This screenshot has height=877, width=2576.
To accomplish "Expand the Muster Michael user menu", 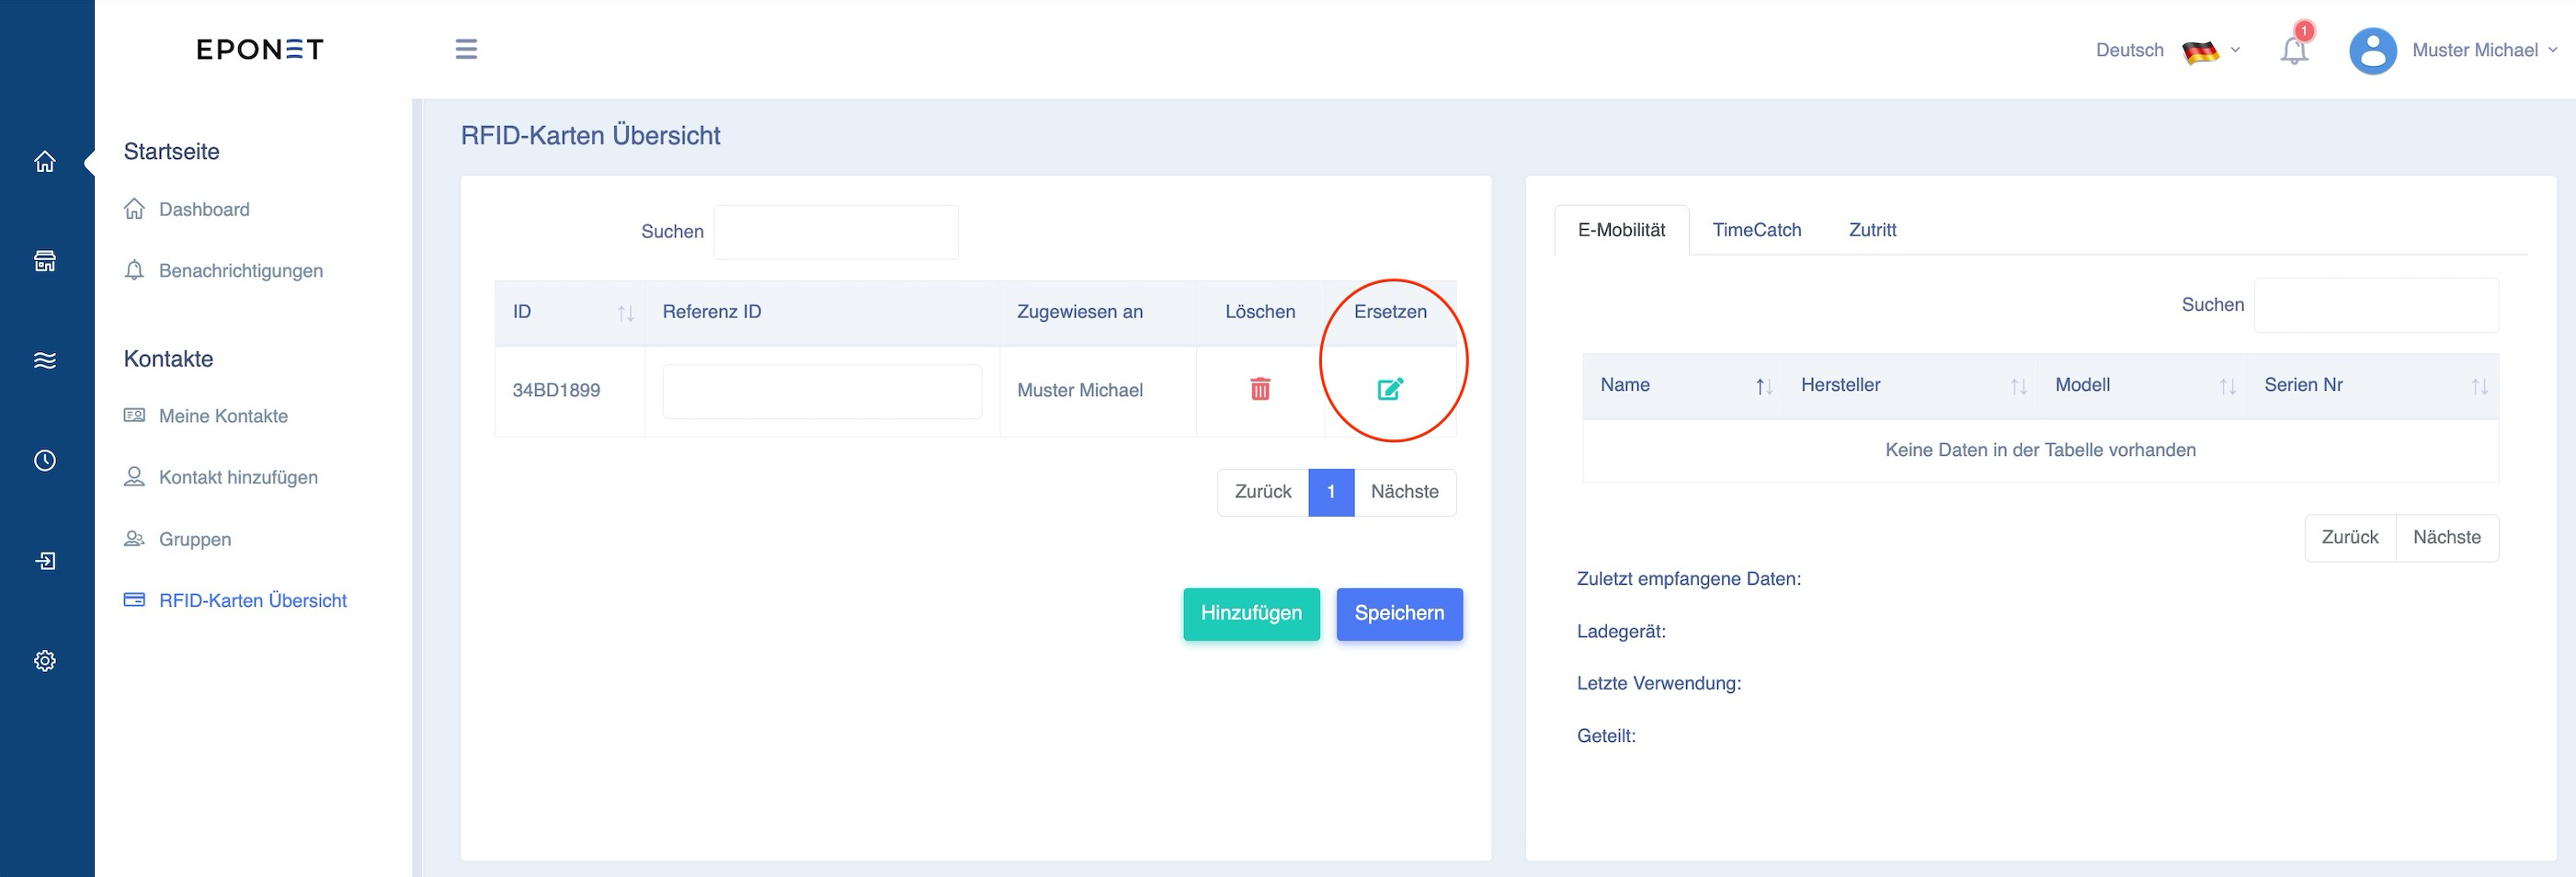I will (2452, 50).
